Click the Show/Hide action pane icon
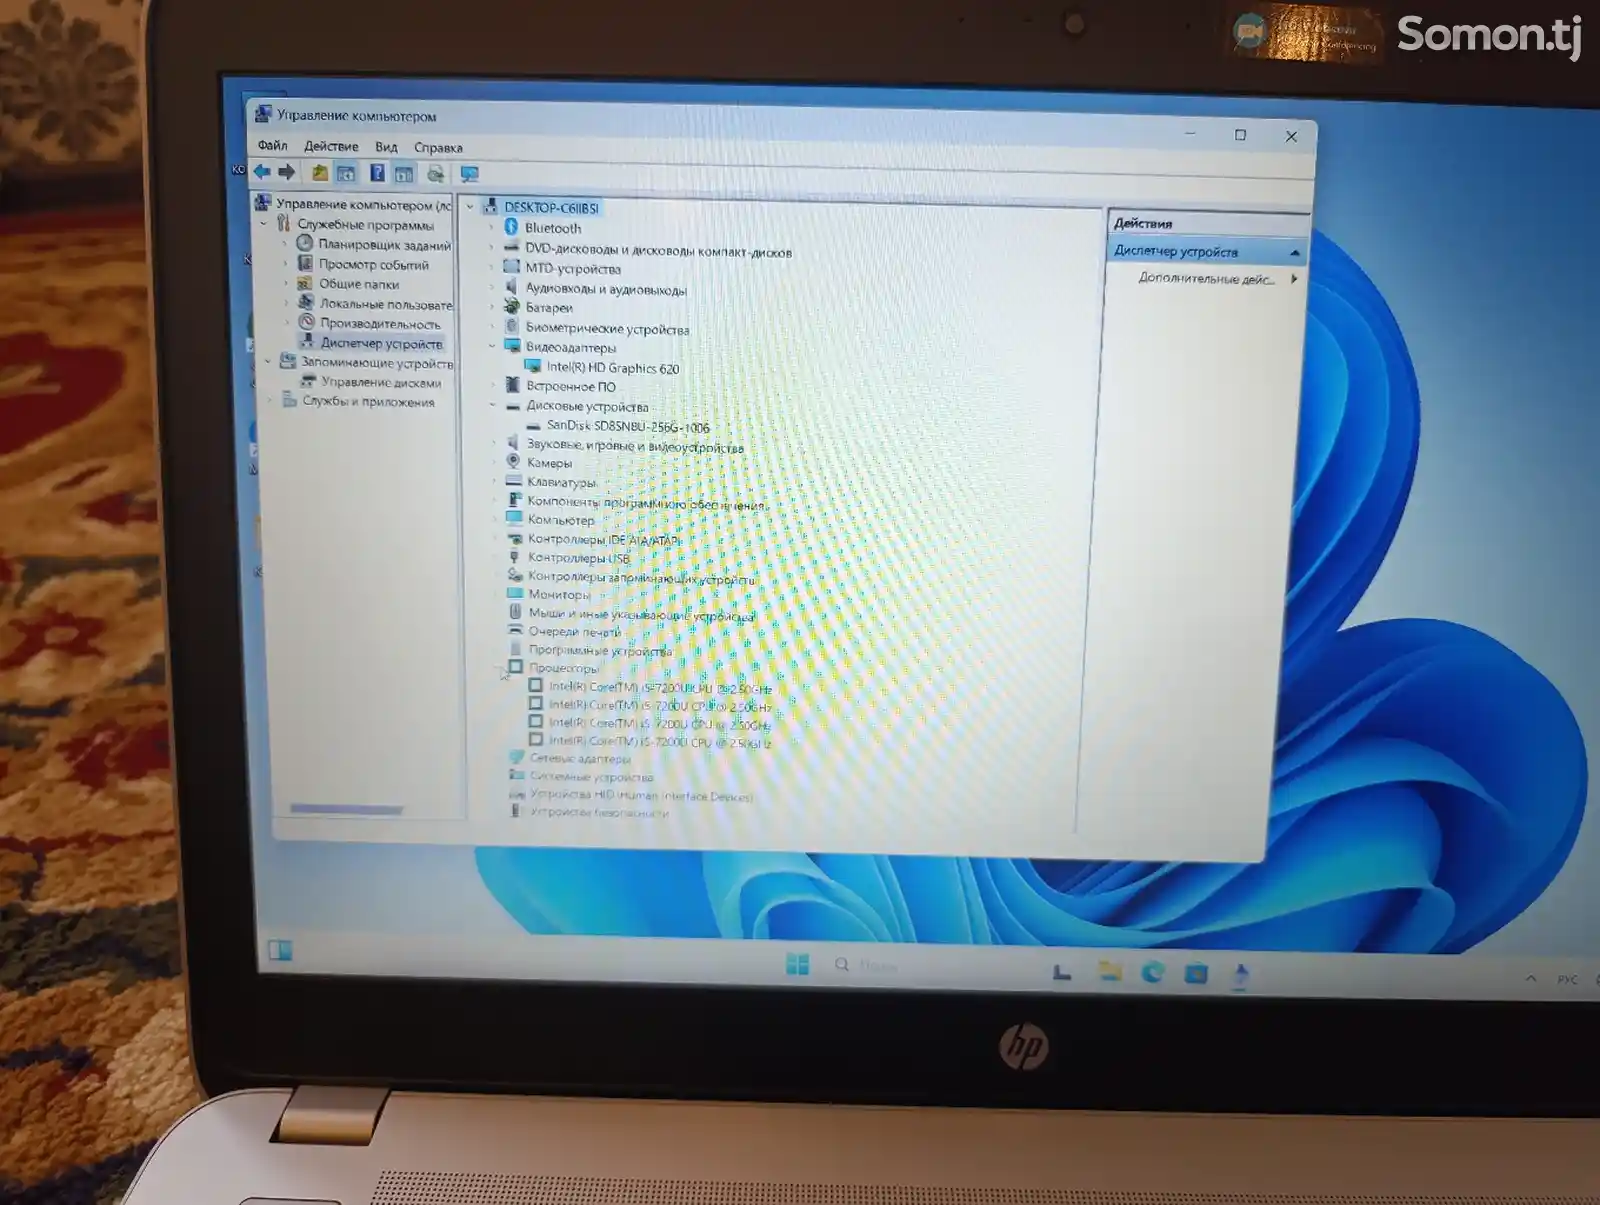This screenshot has width=1600, height=1205. tap(404, 174)
